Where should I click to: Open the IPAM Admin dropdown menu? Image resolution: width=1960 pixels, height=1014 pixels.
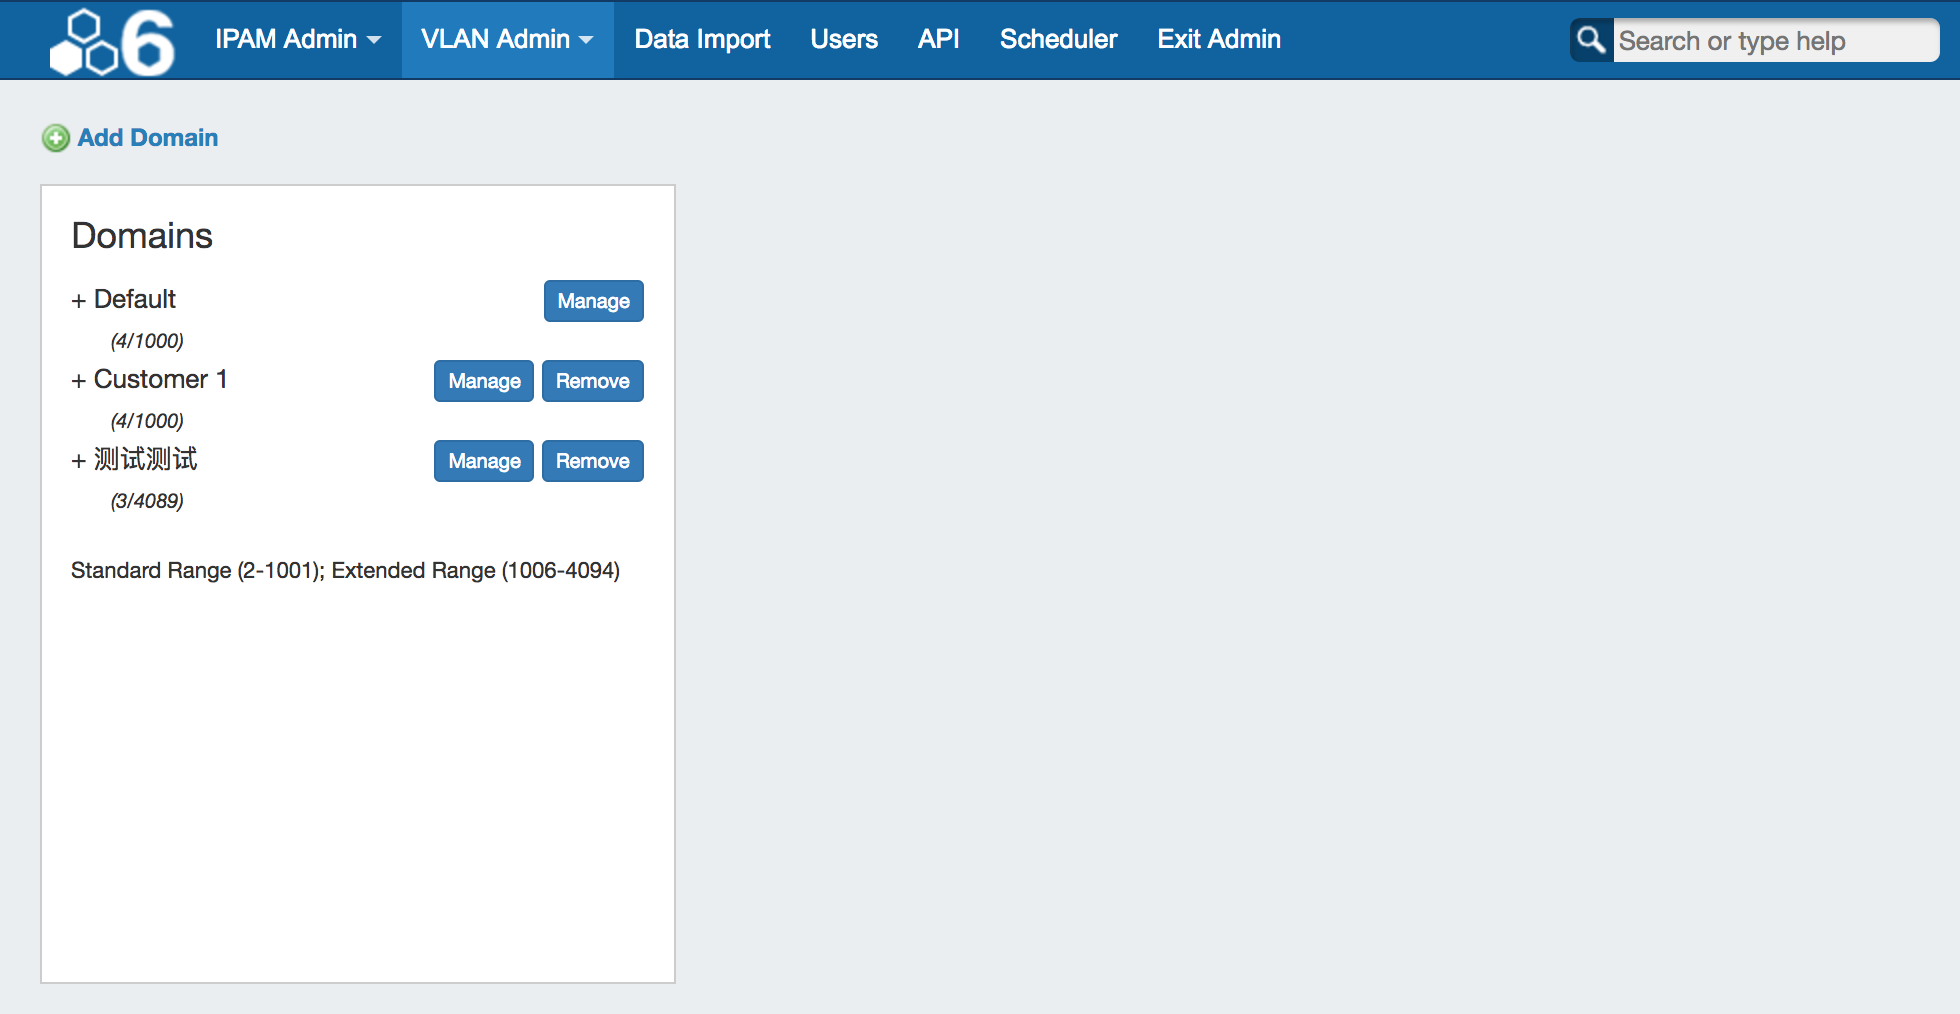297,40
